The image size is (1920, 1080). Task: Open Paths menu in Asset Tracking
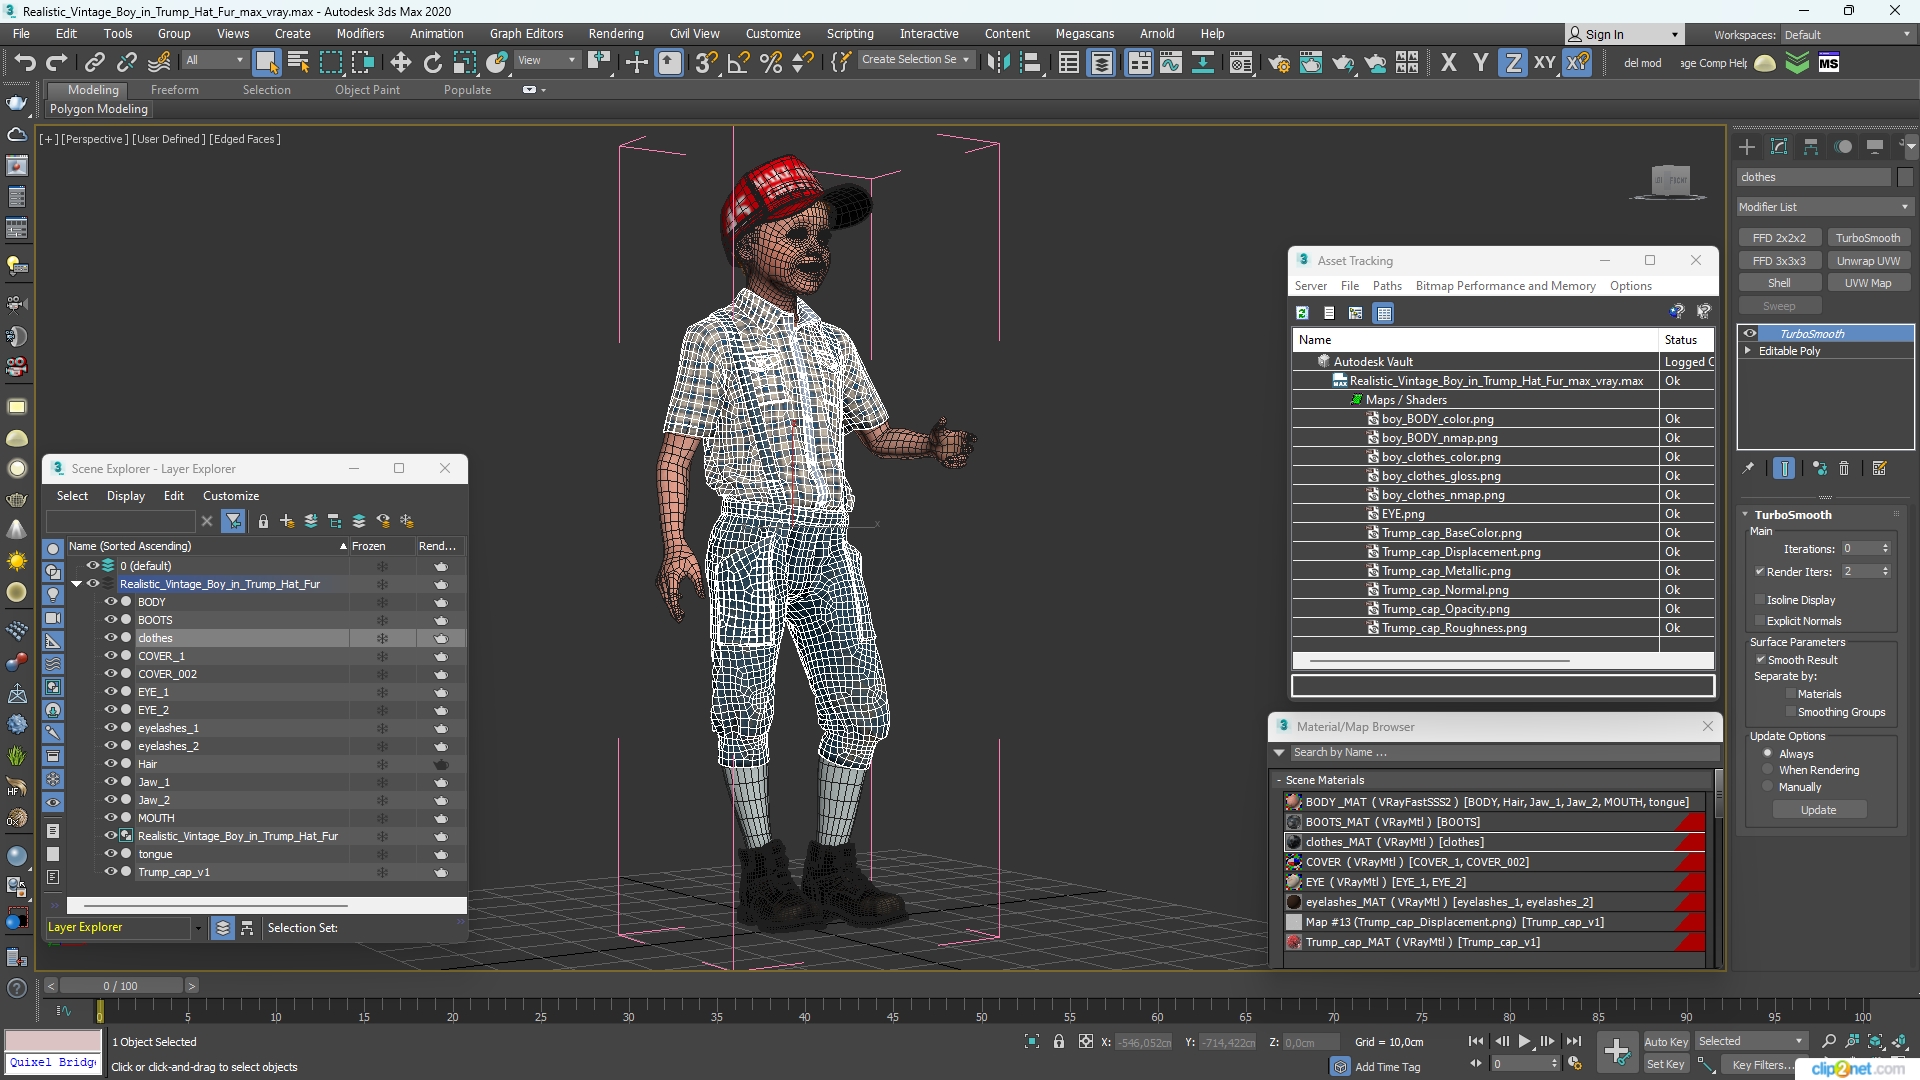(1387, 286)
